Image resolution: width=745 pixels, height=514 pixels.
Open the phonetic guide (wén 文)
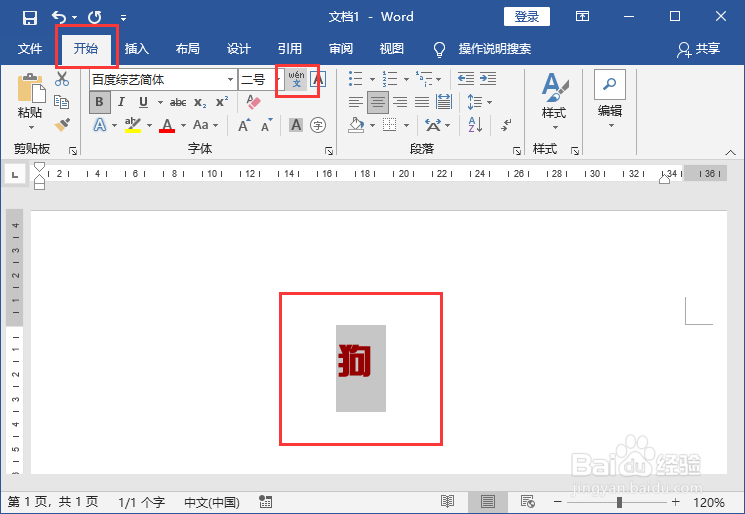pyautogui.click(x=296, y=79)
